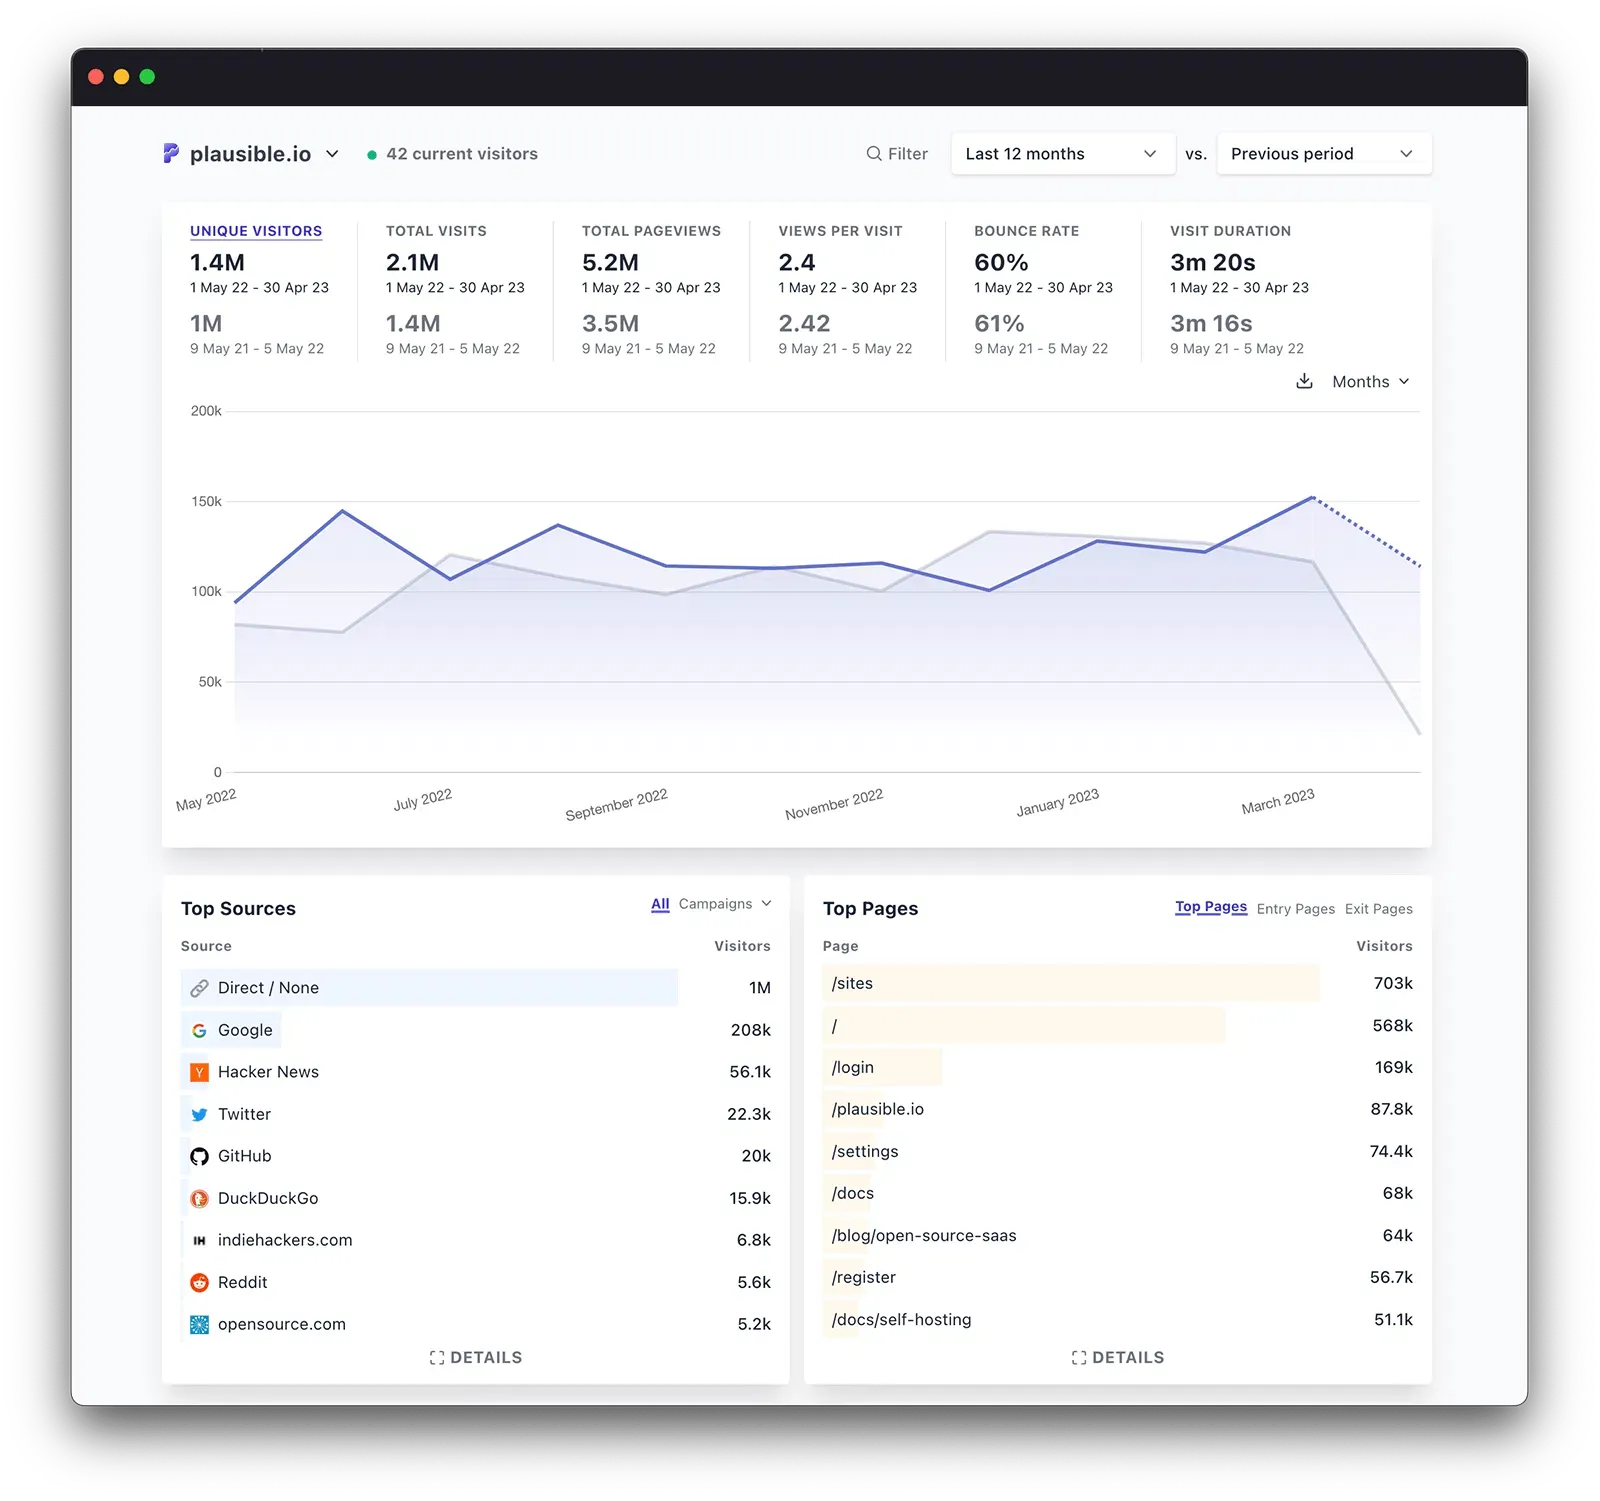Expand the Months interval dropdown
Image resolution: width=1600 pixels, height=1501 pixels.
click(x=1370, y=381)
